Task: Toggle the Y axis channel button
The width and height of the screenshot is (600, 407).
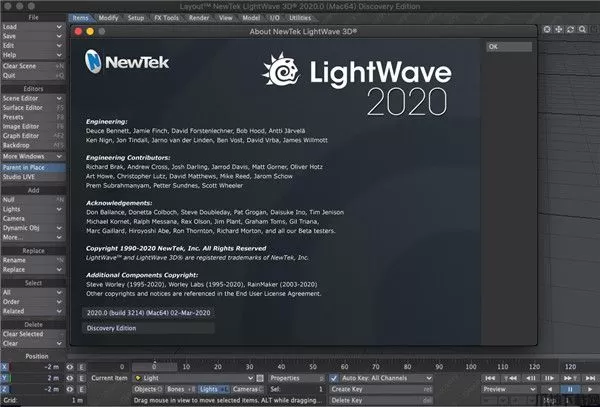Action: (x=5, y=378)
